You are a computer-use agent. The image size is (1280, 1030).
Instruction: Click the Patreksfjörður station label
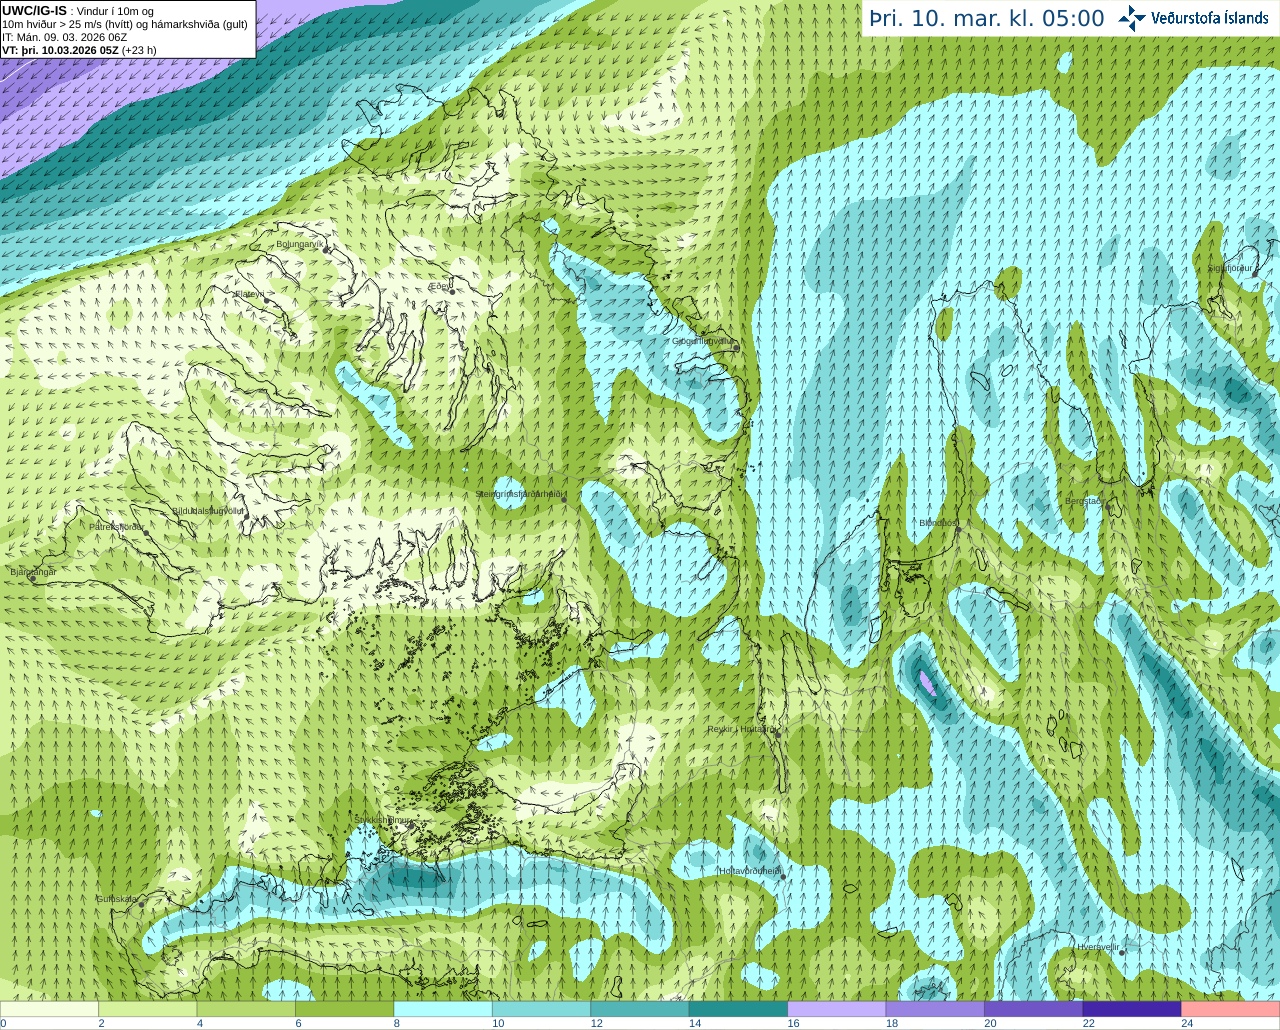click(x=116, y=526)
